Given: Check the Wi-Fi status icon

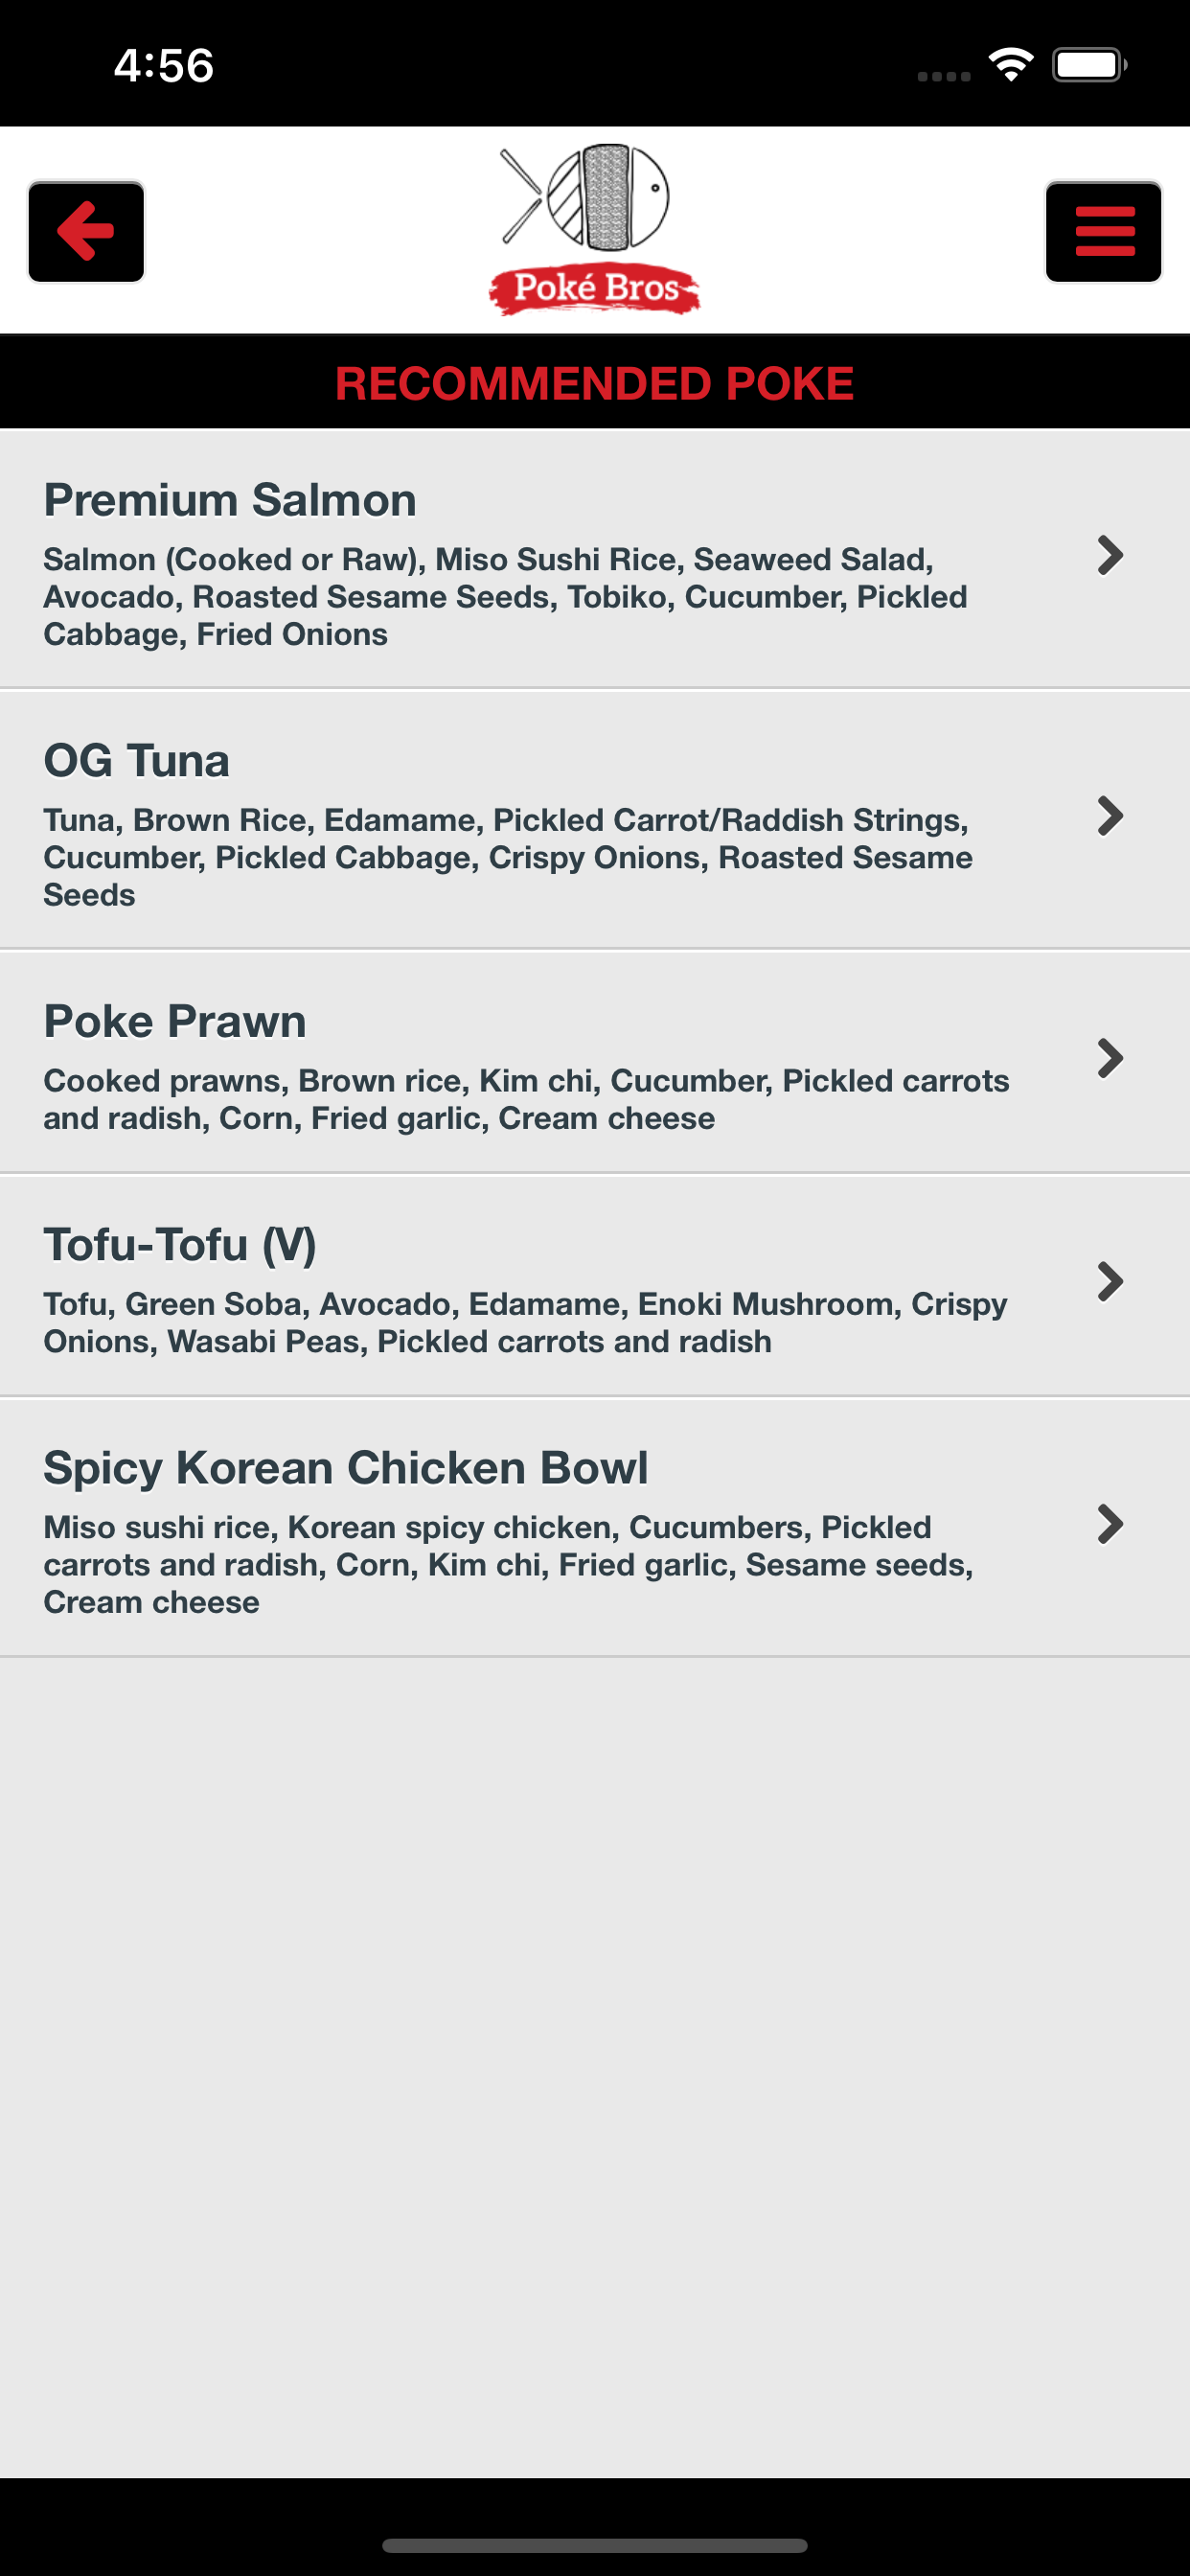Looking at the screenshot, I should [1010, 65].
